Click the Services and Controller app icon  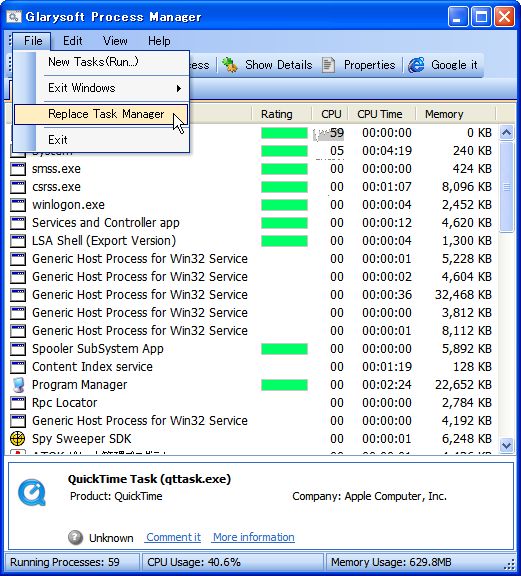pyautogui.click(x=18, y=223)
